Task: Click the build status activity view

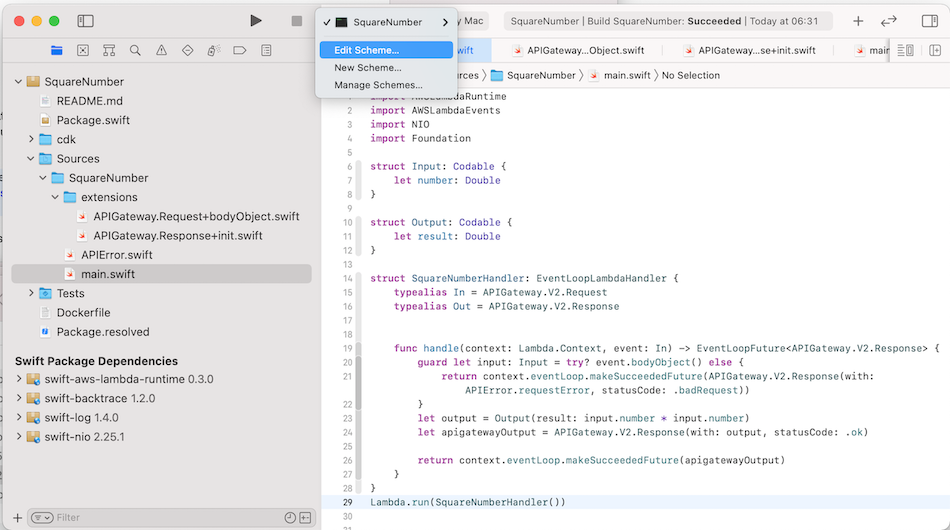Action: click(x=668, y=21)
